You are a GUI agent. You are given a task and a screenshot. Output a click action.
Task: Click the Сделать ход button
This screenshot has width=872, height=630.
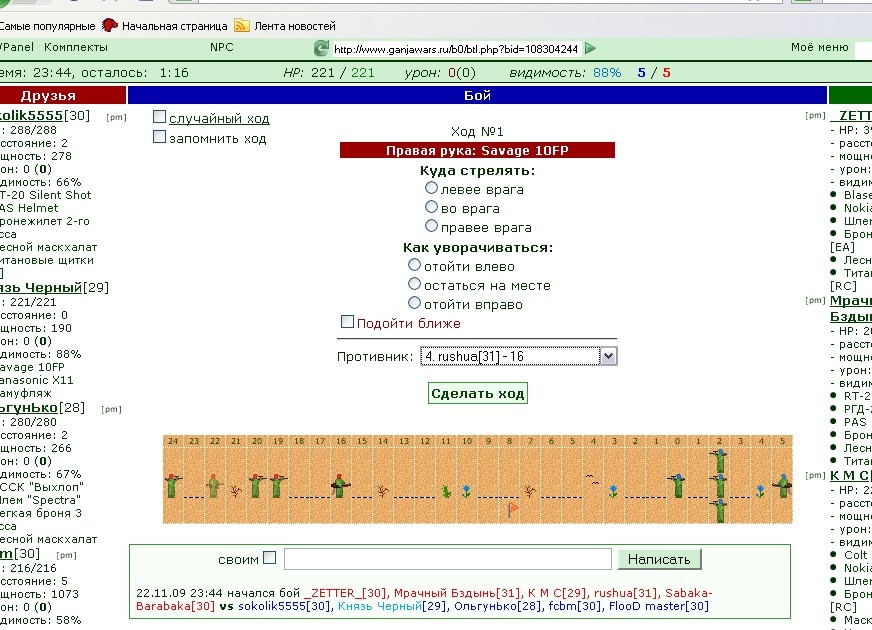(478, 393)
